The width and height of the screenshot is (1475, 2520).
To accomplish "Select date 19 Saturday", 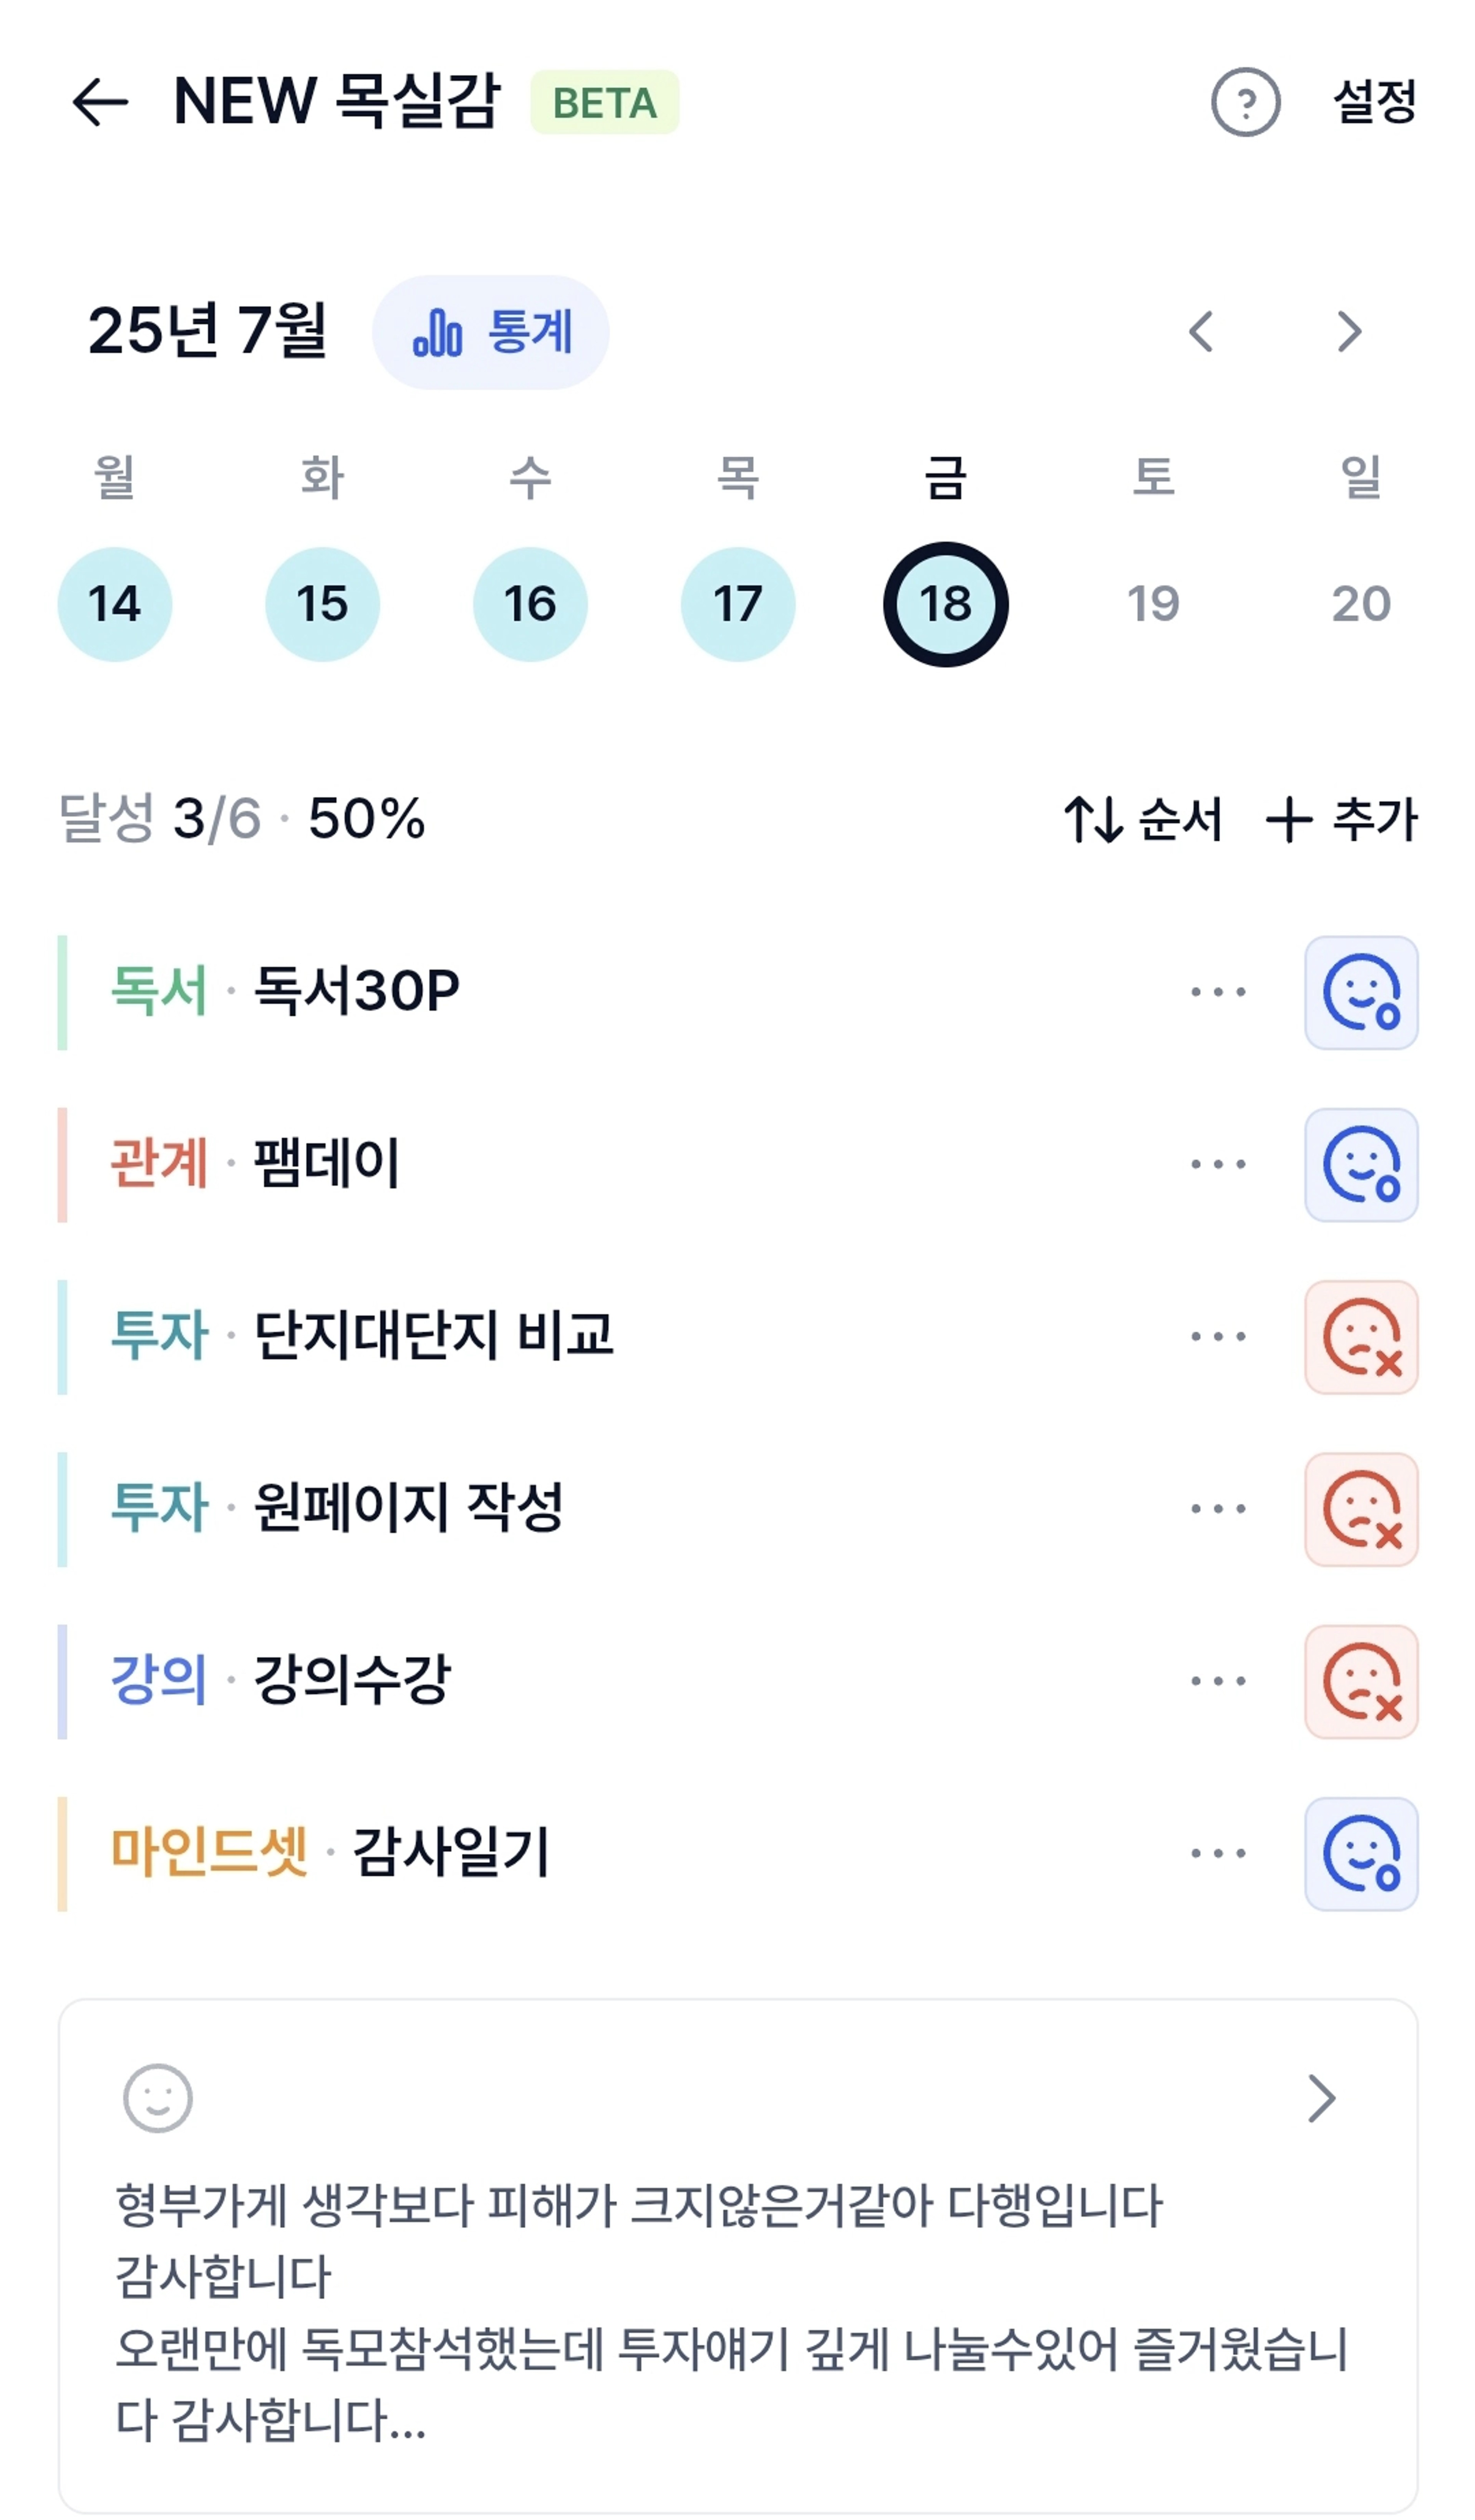I will pyautogui.click(x=1153, y=604).
